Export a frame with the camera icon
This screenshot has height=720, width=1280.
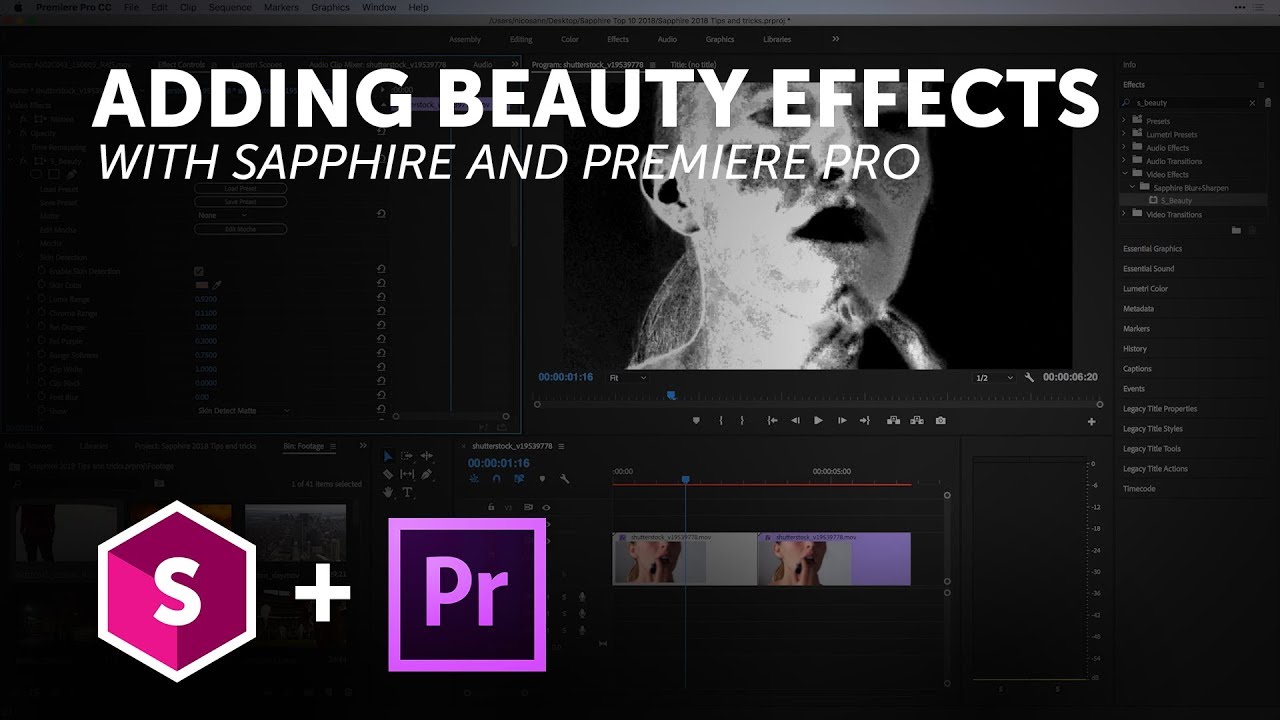tap(940, 421)
